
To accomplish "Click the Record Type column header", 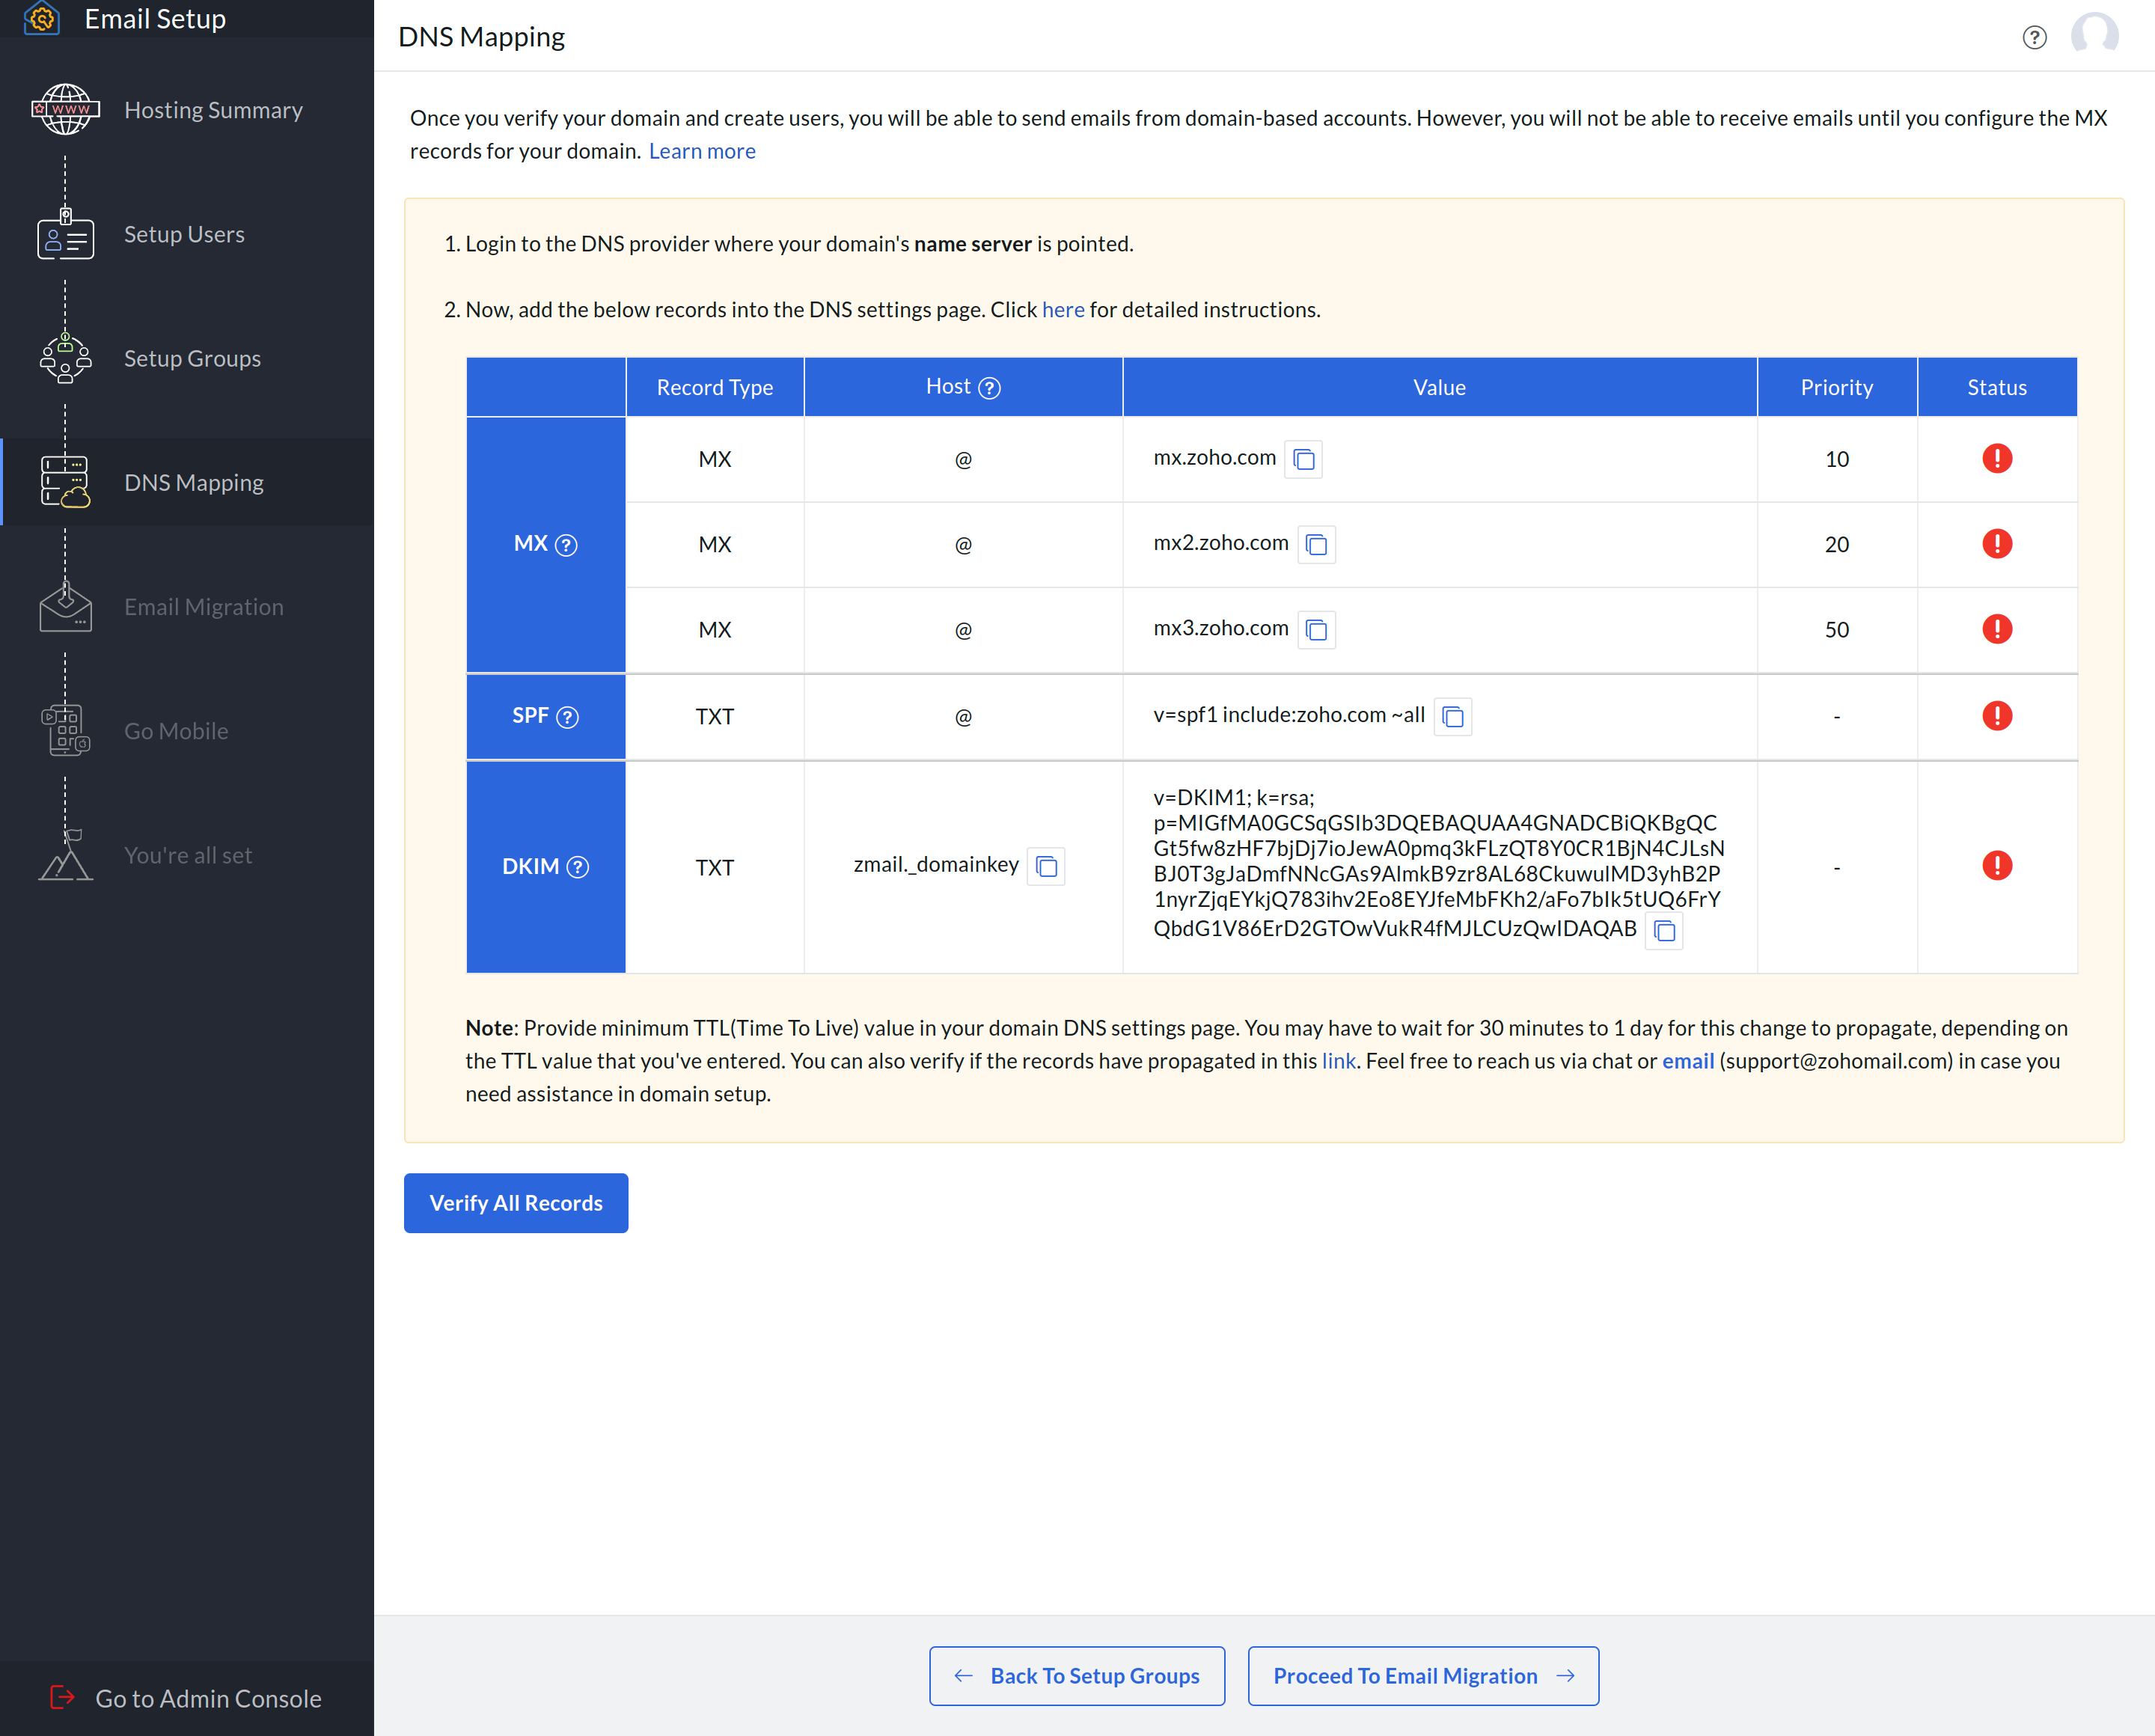I will tap(714, 388).
